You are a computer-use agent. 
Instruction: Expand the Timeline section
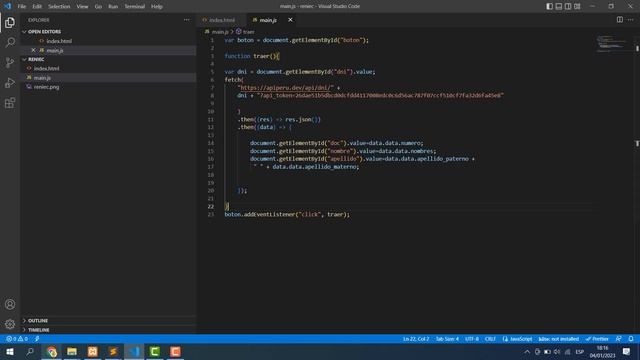pyautogui.click(x=38, y=330)
